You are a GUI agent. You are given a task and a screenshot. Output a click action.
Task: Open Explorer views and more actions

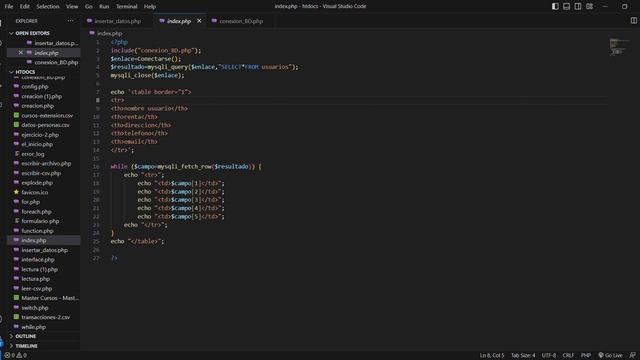[71, 21]
